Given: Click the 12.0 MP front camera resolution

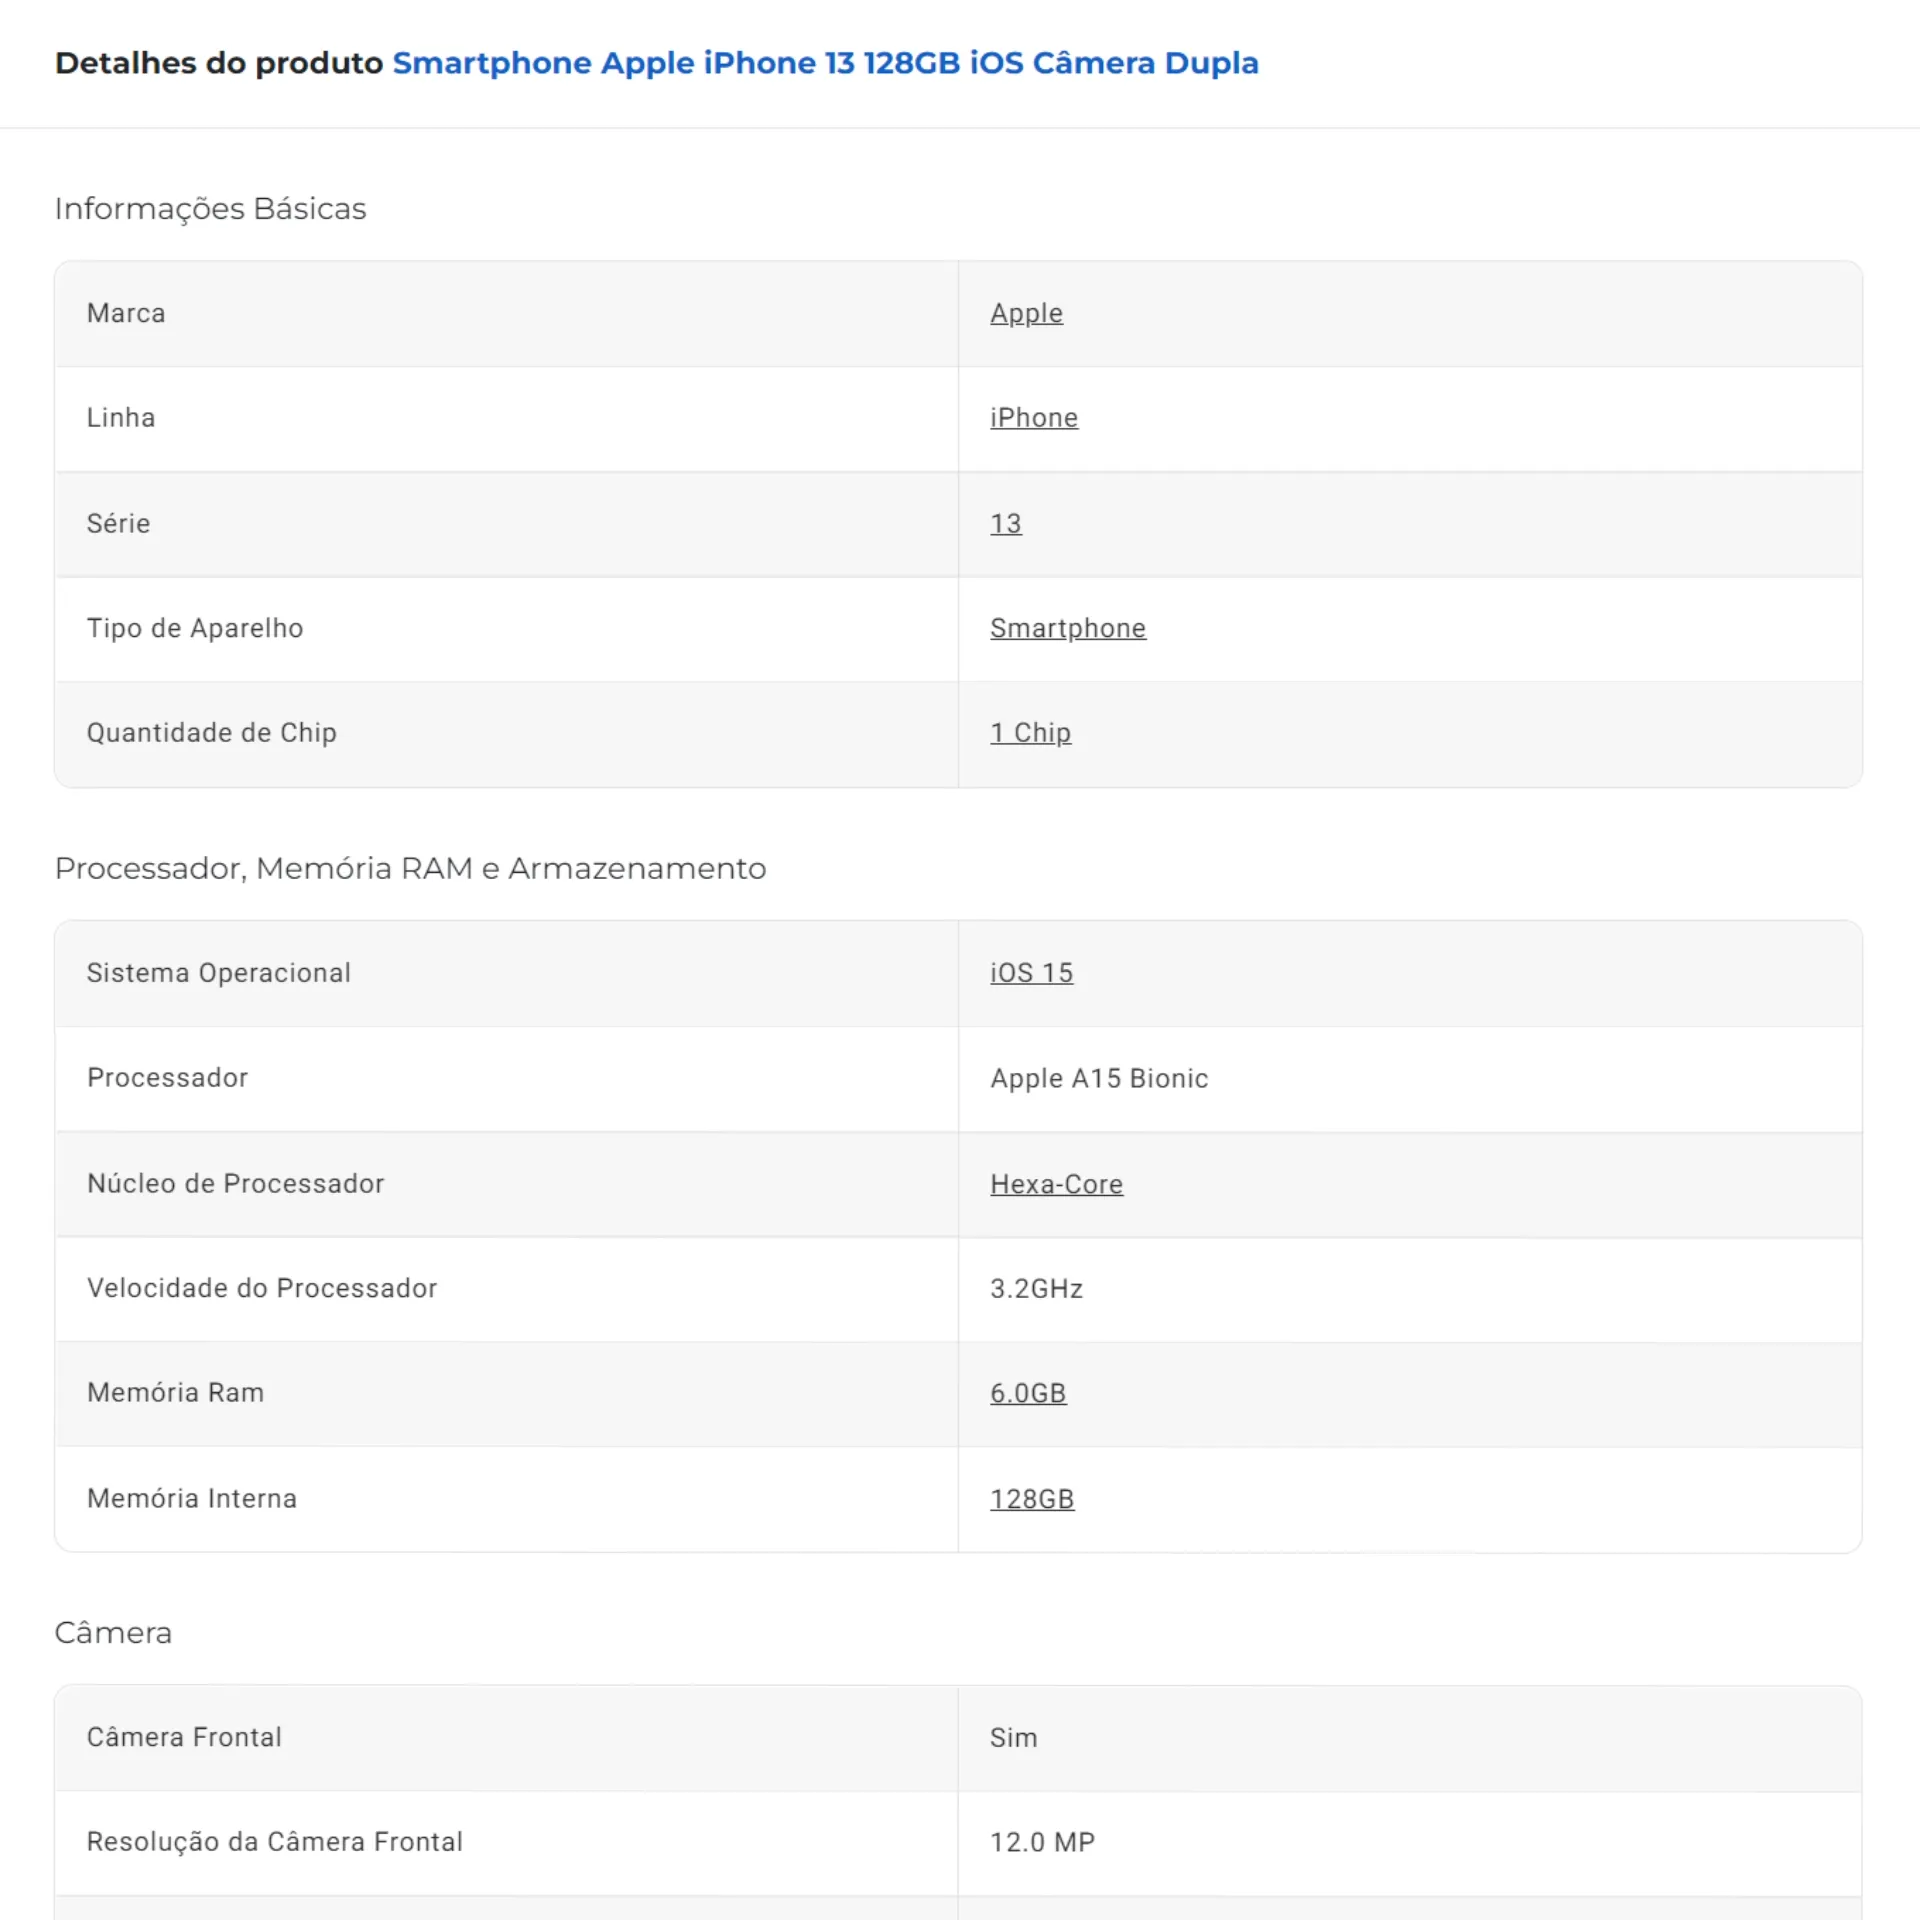Looking at the screenshot, I should 1042,1841.
